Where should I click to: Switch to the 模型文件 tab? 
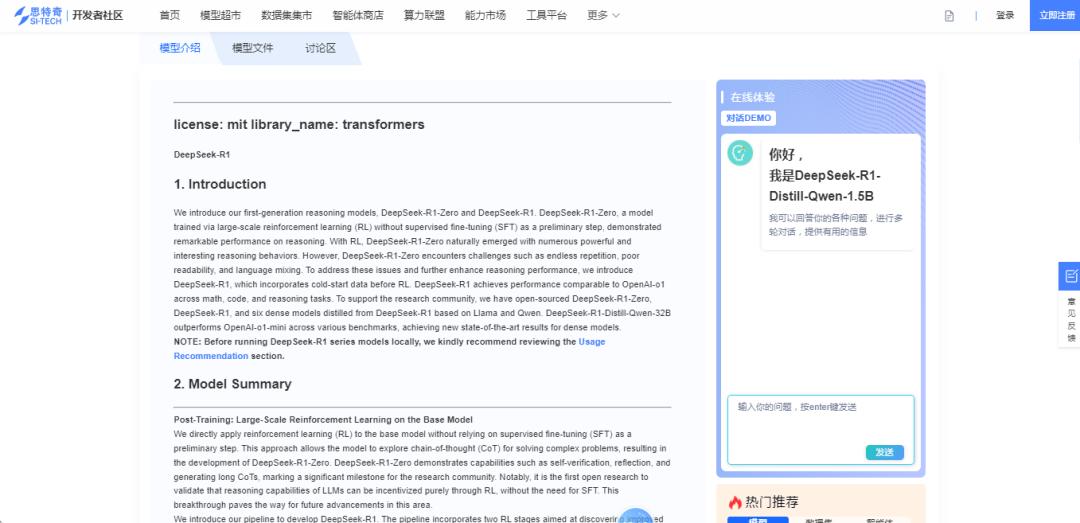click(253, 48)
